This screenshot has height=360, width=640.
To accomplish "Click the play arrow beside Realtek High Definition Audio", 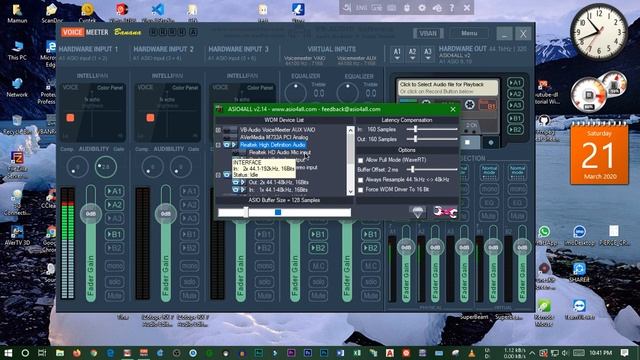I will pyautogui.click(x=234, y=145).
